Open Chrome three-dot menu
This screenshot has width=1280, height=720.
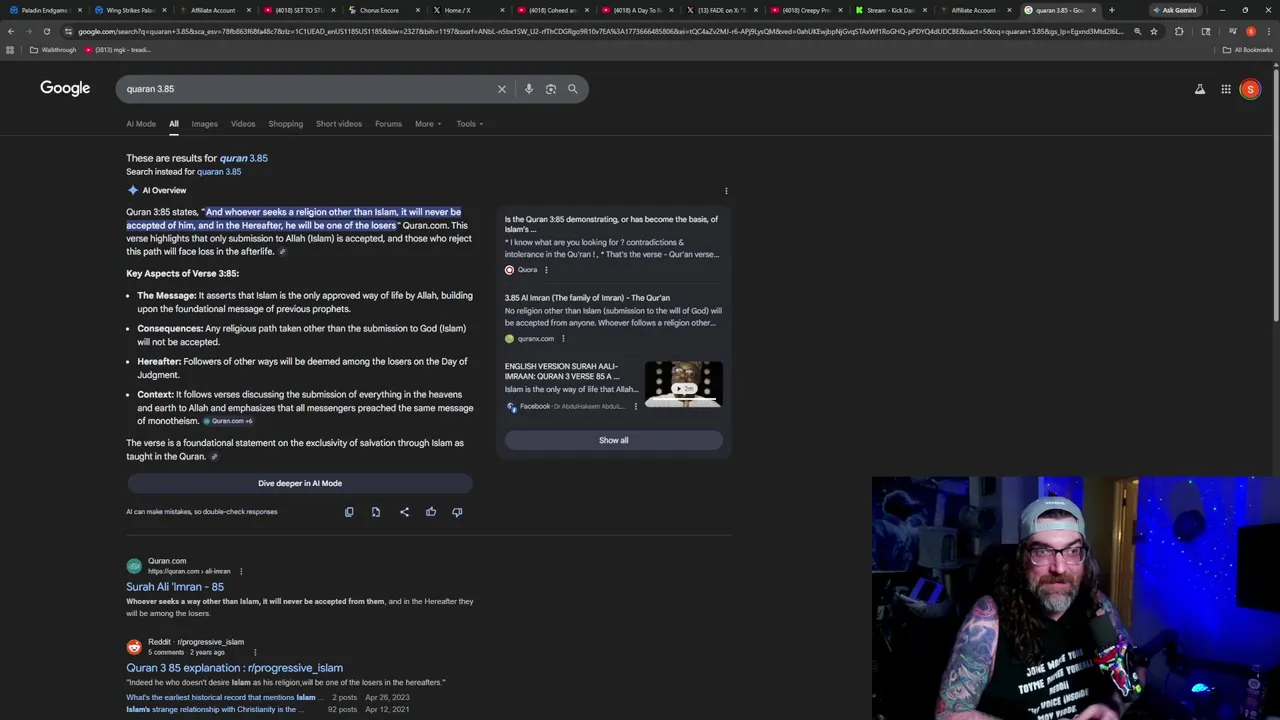pos(1267,31)
